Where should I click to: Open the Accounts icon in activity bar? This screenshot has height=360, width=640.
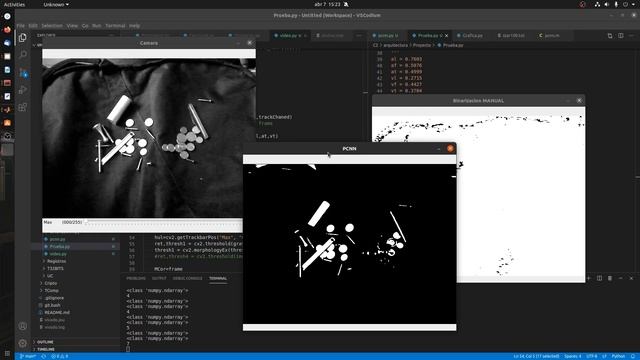[x=22, y=326]
